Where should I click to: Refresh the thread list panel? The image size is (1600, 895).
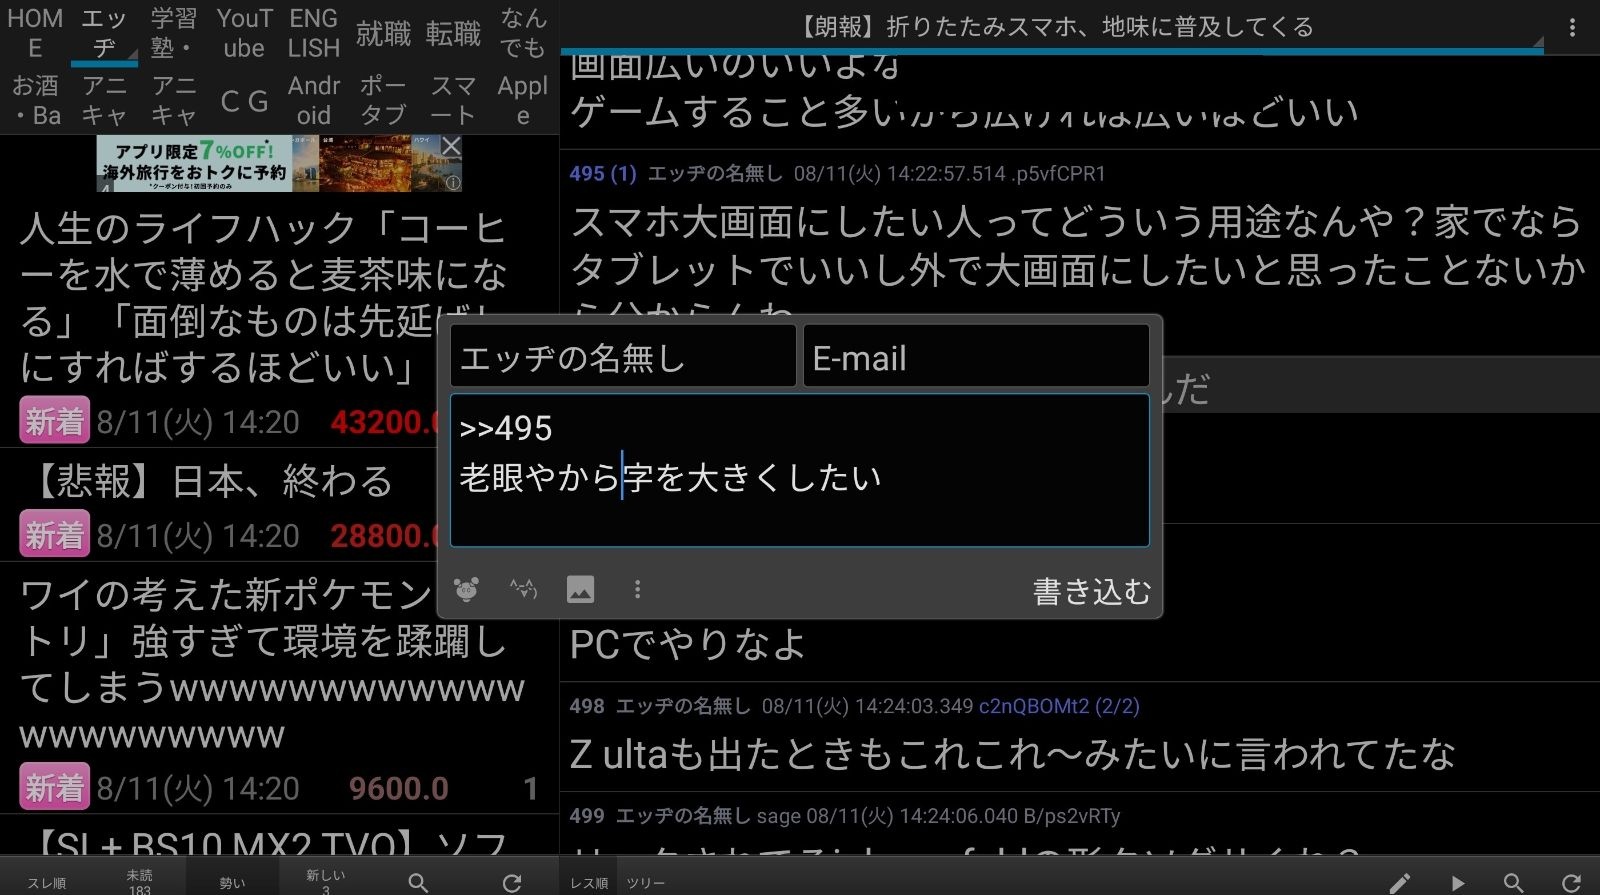pyautogui.click(x=512, y=882)
